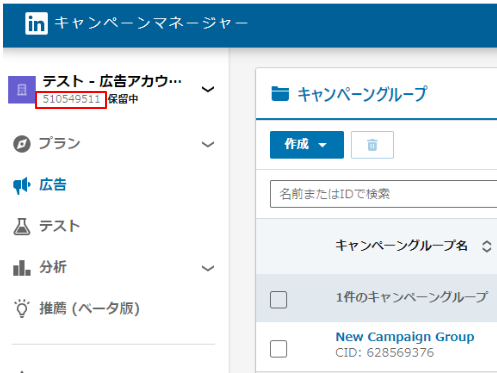497x373 pixels.
Task: Expand the プラン menu chevron
Action: (x=208, y=144)
